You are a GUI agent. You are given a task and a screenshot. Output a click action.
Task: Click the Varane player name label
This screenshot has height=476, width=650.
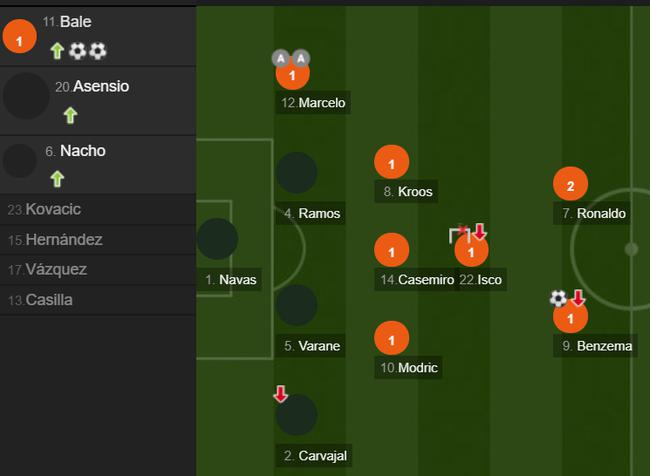(x=312, y=346)
